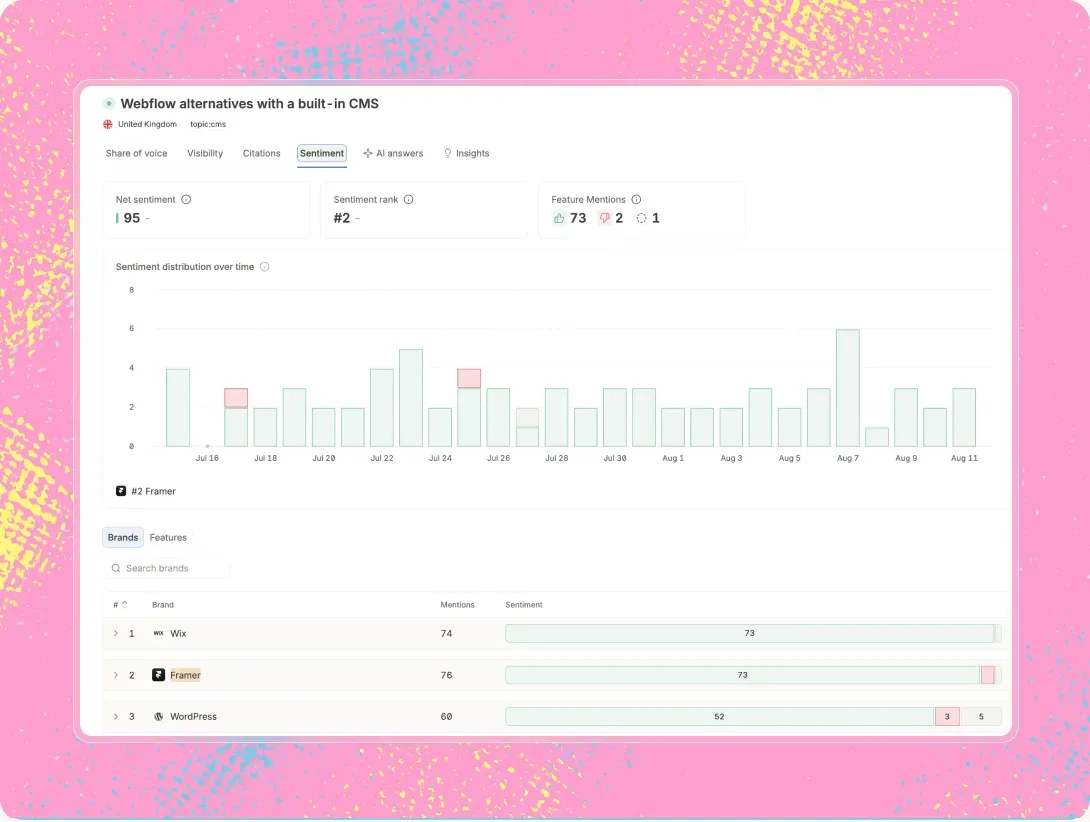Screen dimensions: 1090x822
Task: Click the red negative bar segment near Jul 17
Action: pyautogui.click(x=236, y=398)
